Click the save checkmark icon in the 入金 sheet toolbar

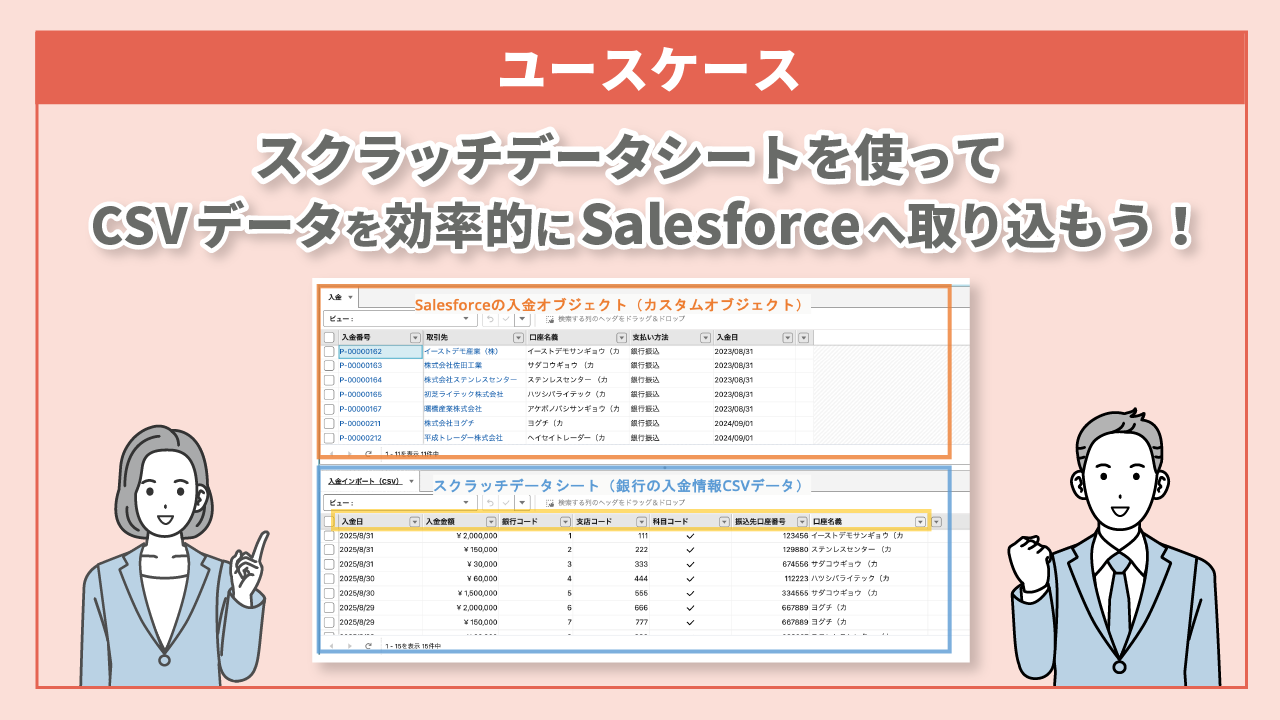[x=507, y=318]
